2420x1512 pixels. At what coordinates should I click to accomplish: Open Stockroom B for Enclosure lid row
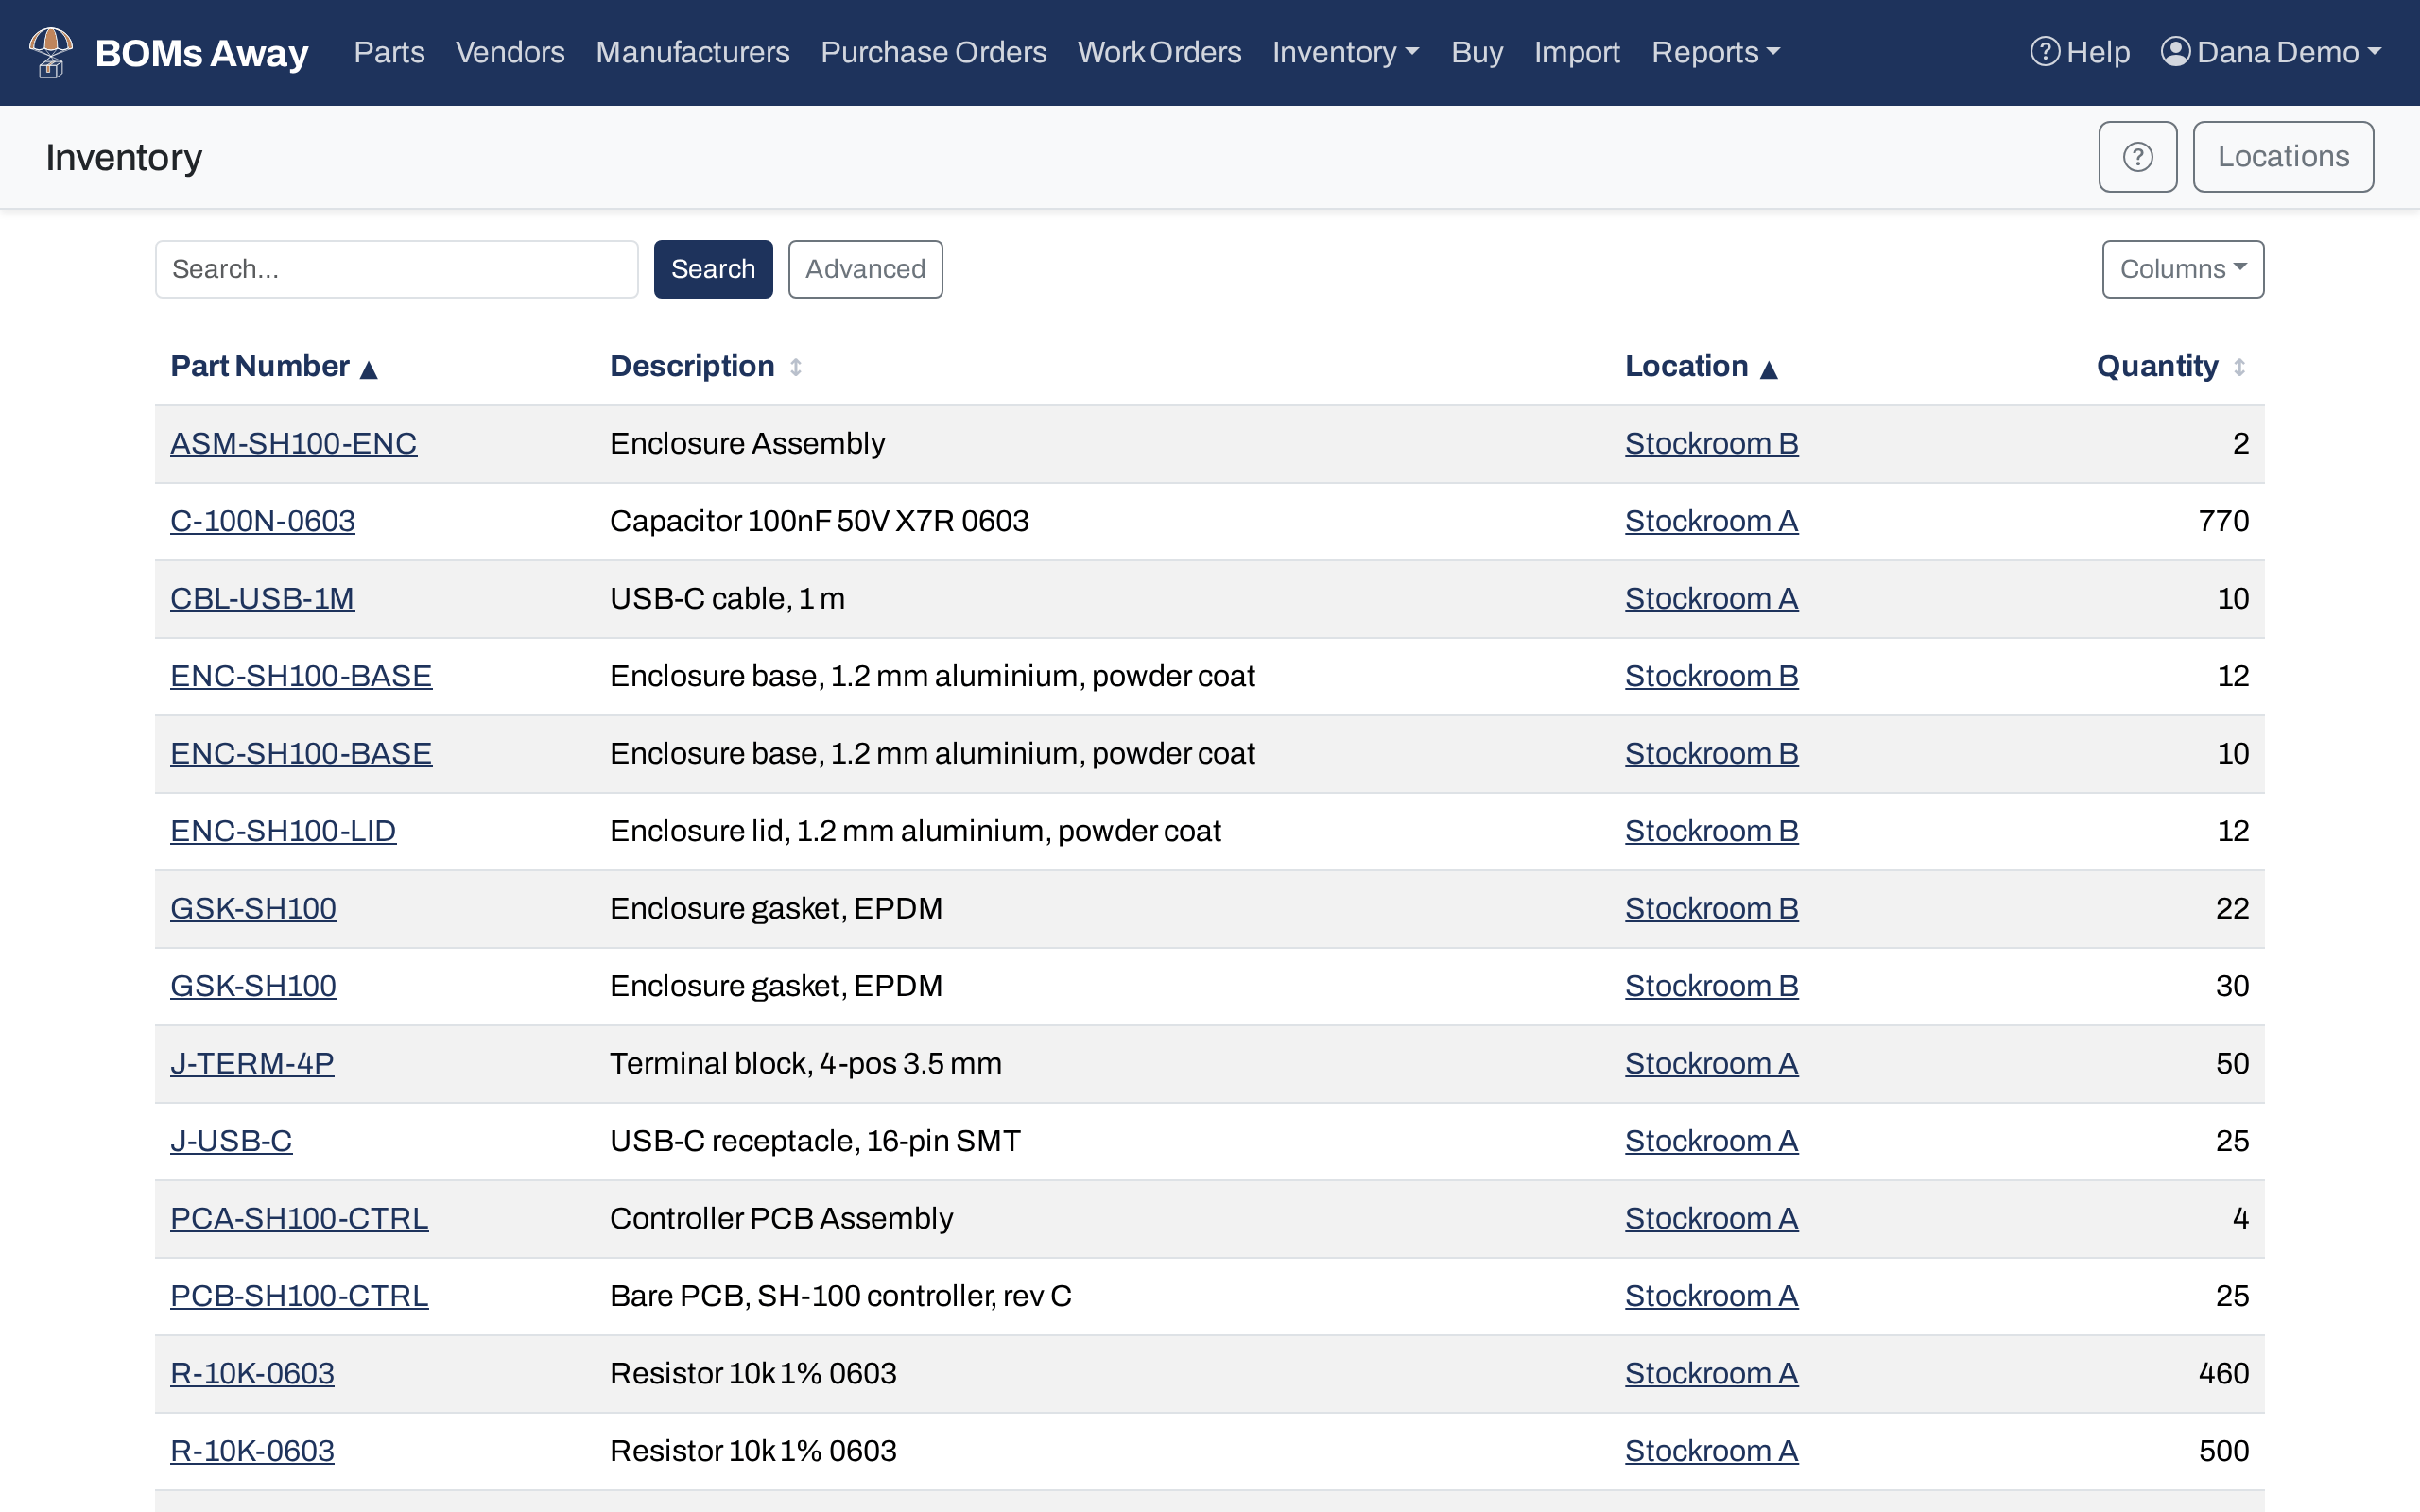(1711, 831)
